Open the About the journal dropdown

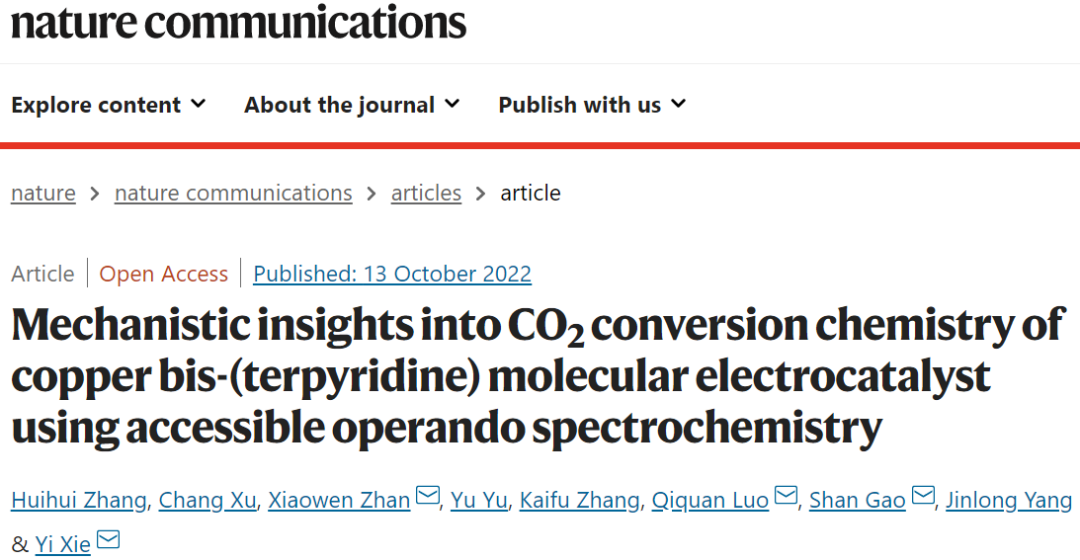coord(352,105)
